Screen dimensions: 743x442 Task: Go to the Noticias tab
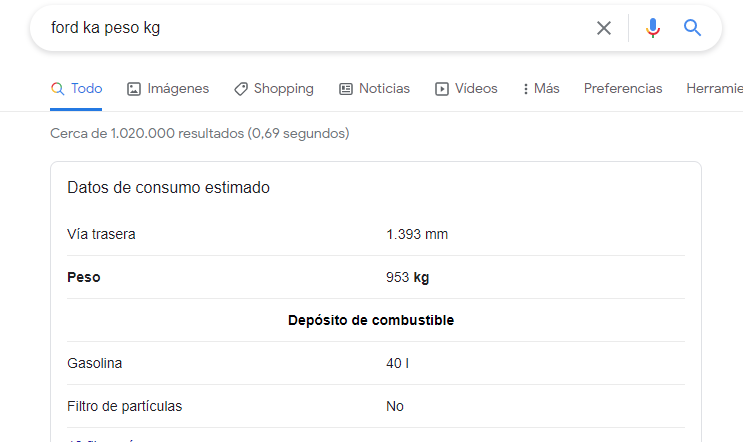tap(384, 88)
